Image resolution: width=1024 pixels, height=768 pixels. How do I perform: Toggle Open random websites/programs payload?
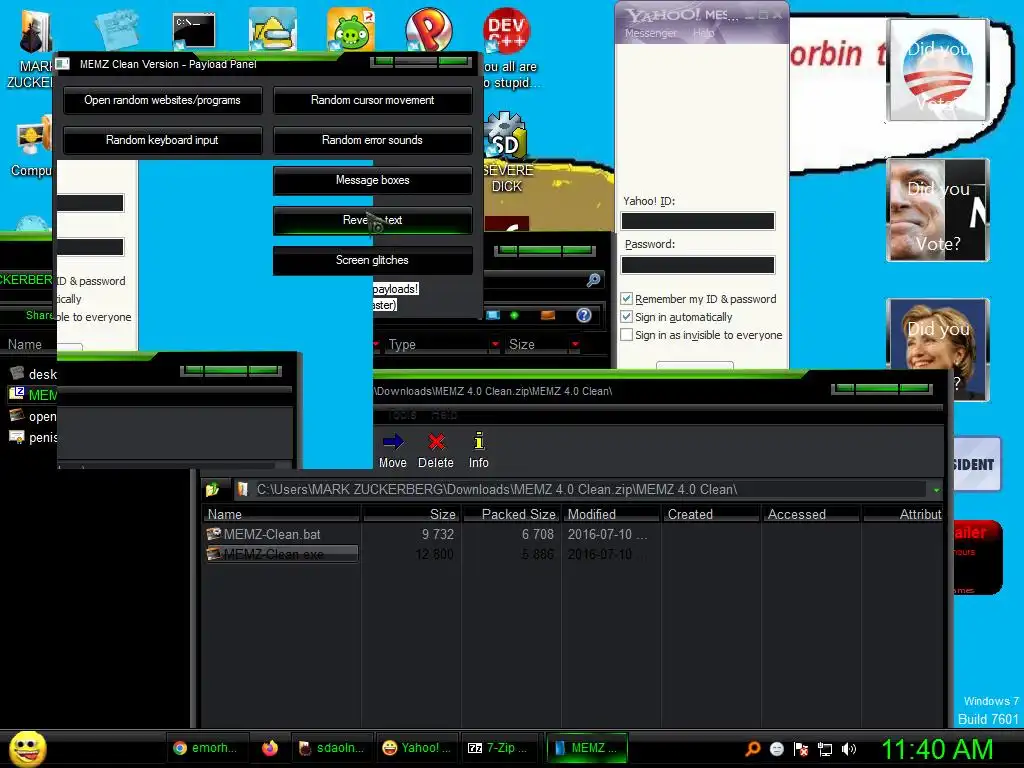163,101
